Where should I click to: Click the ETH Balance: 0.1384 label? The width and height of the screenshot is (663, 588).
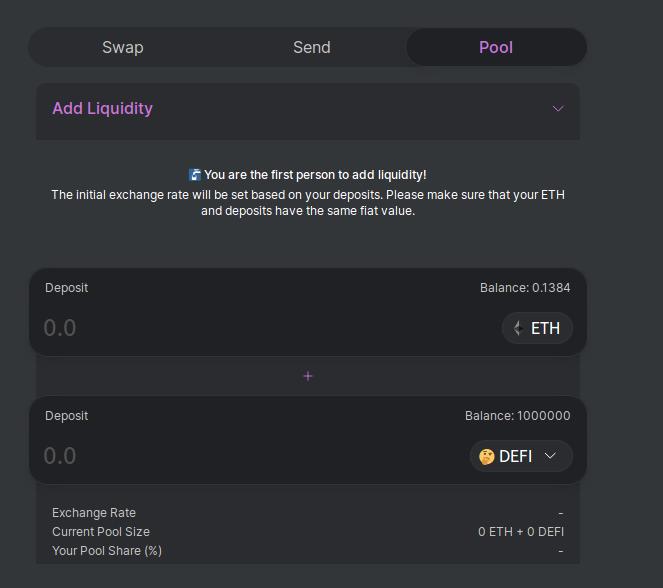[x=525, y=288]
